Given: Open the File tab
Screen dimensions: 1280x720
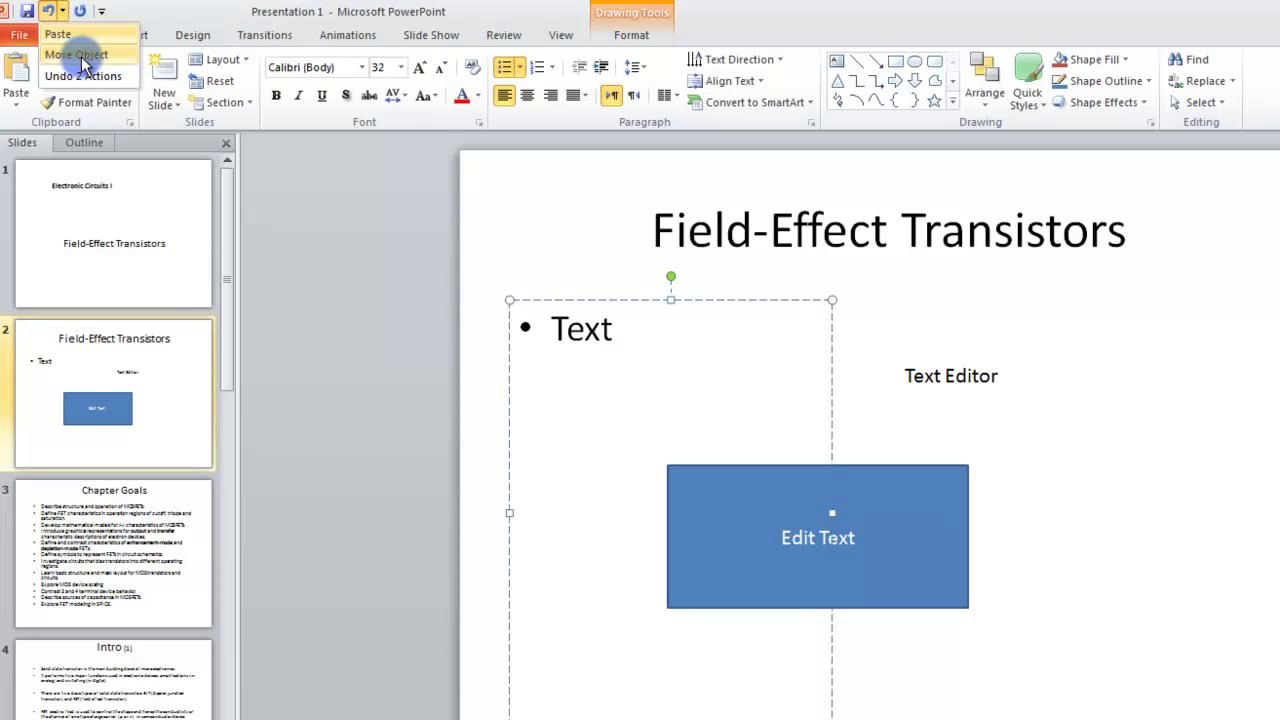Looking at the screenshot, I should point(19,35).
